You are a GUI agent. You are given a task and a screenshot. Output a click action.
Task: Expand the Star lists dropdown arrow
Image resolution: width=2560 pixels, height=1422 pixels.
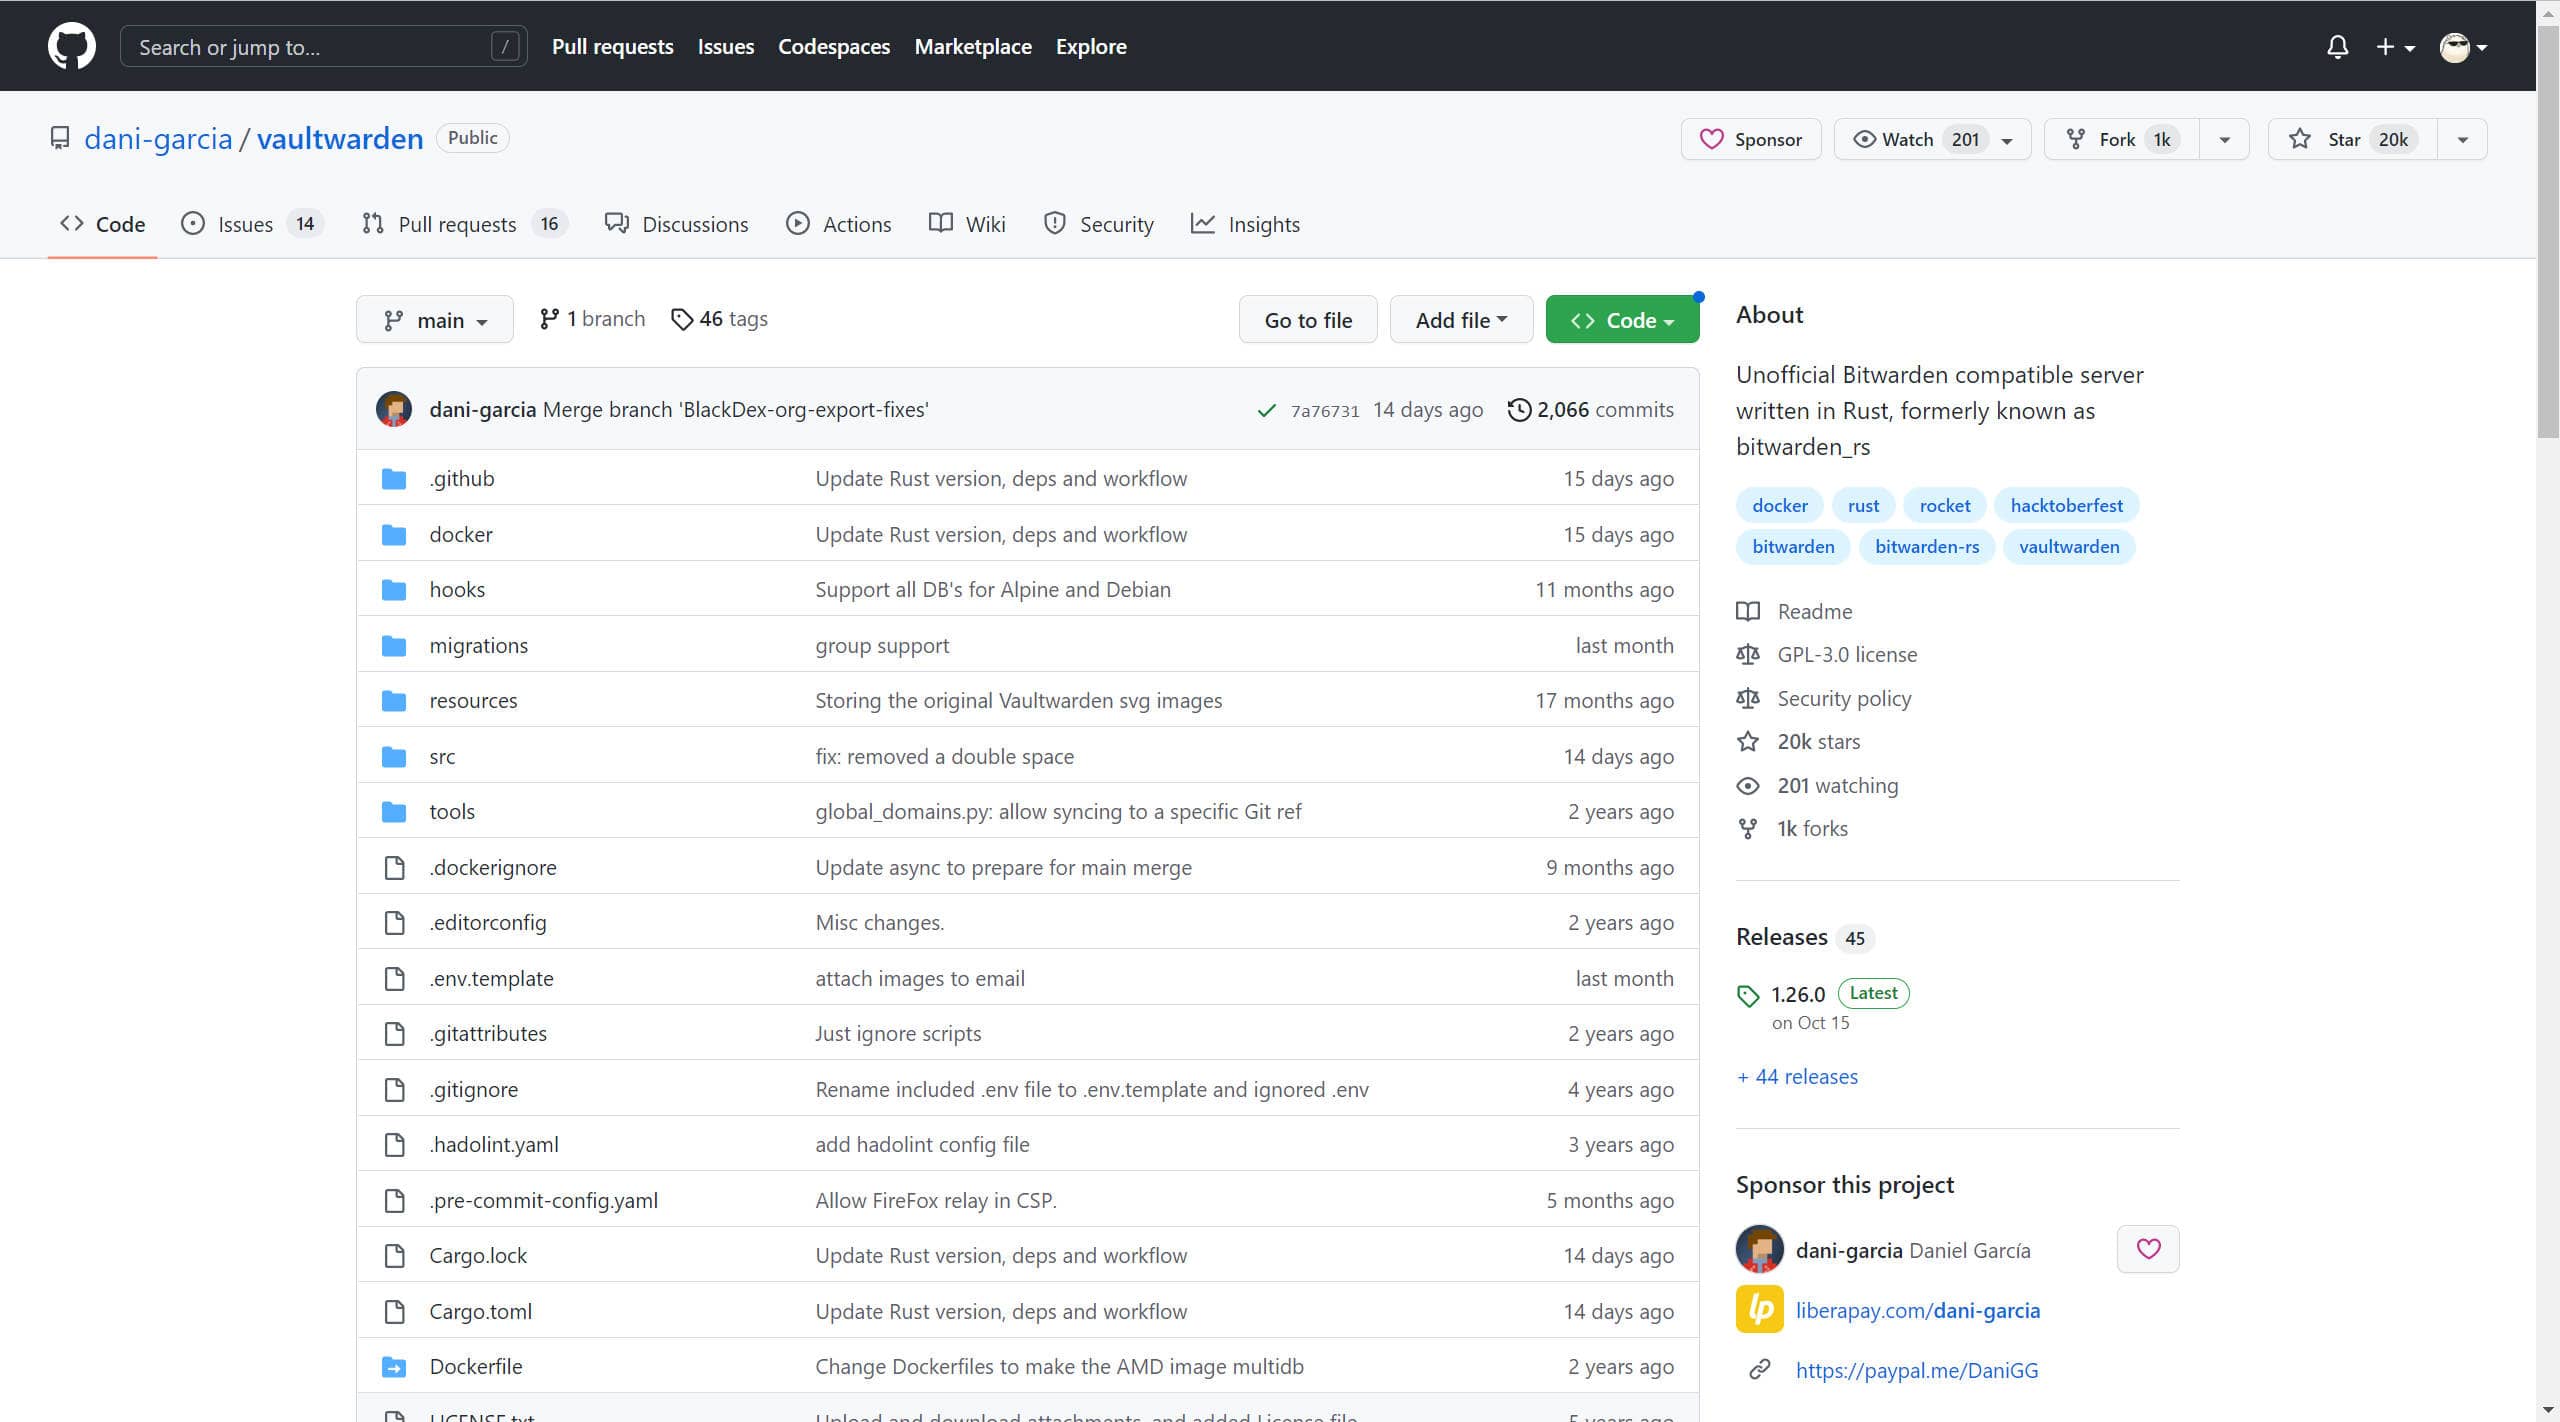click(x=2462, y=139)
